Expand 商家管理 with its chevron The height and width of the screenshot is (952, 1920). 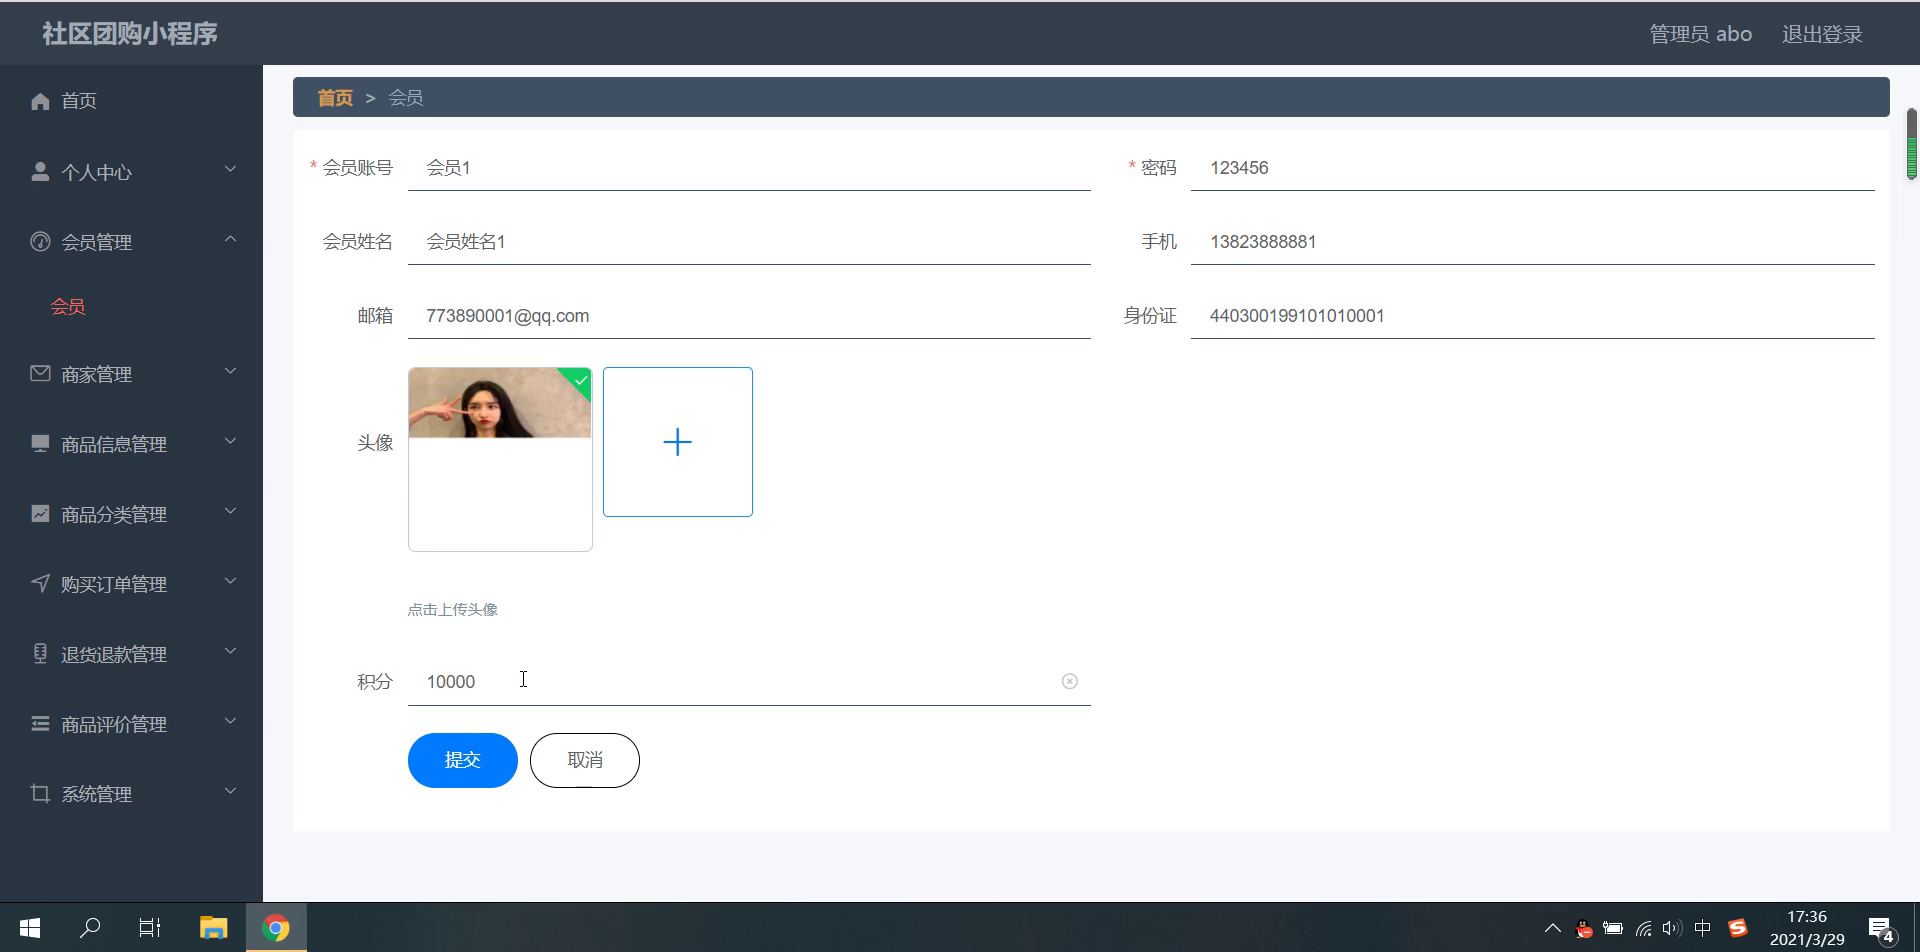click(231, 371)
